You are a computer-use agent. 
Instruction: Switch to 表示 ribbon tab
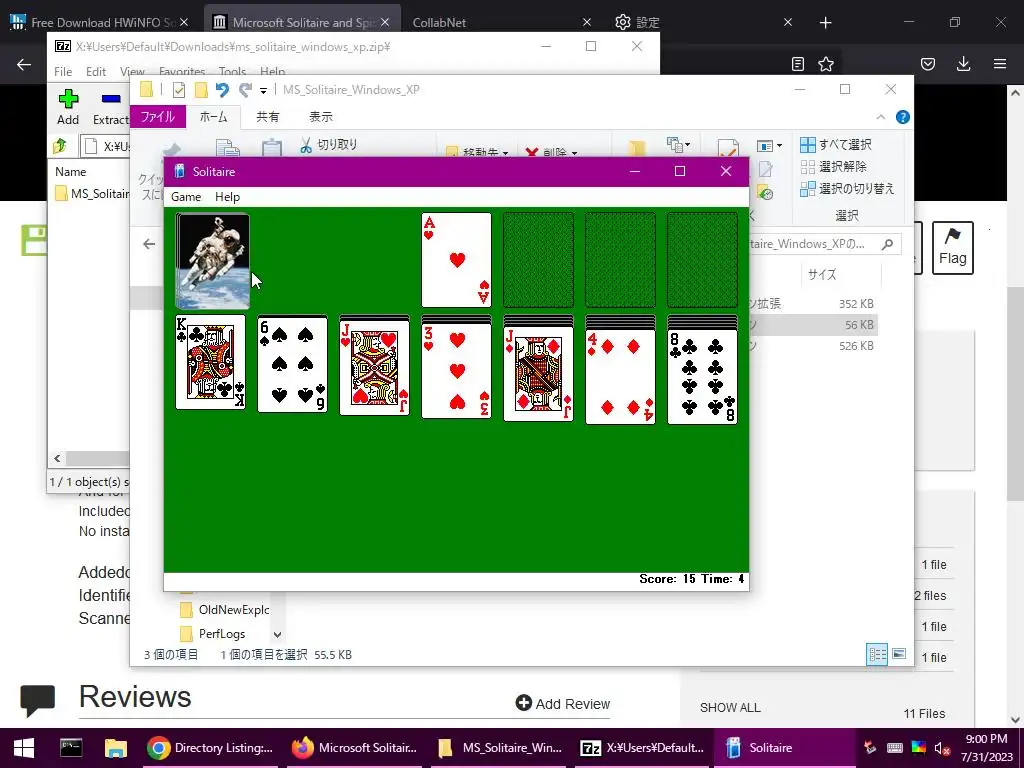point(321,117)
